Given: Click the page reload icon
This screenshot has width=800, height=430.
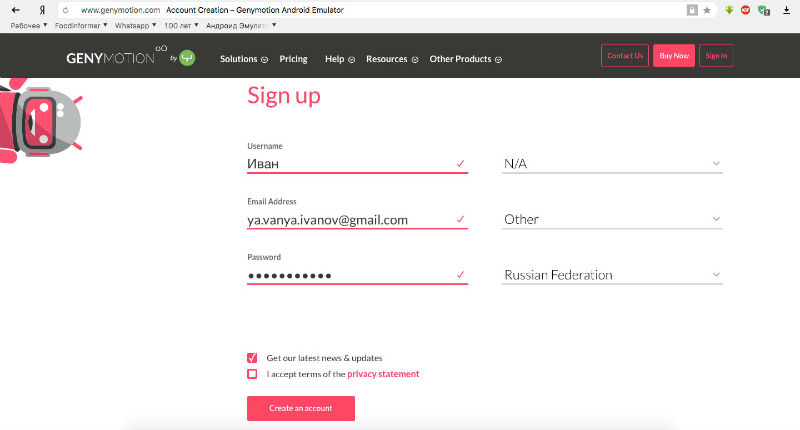Looking at the screenshot, I should click(66, 10).
